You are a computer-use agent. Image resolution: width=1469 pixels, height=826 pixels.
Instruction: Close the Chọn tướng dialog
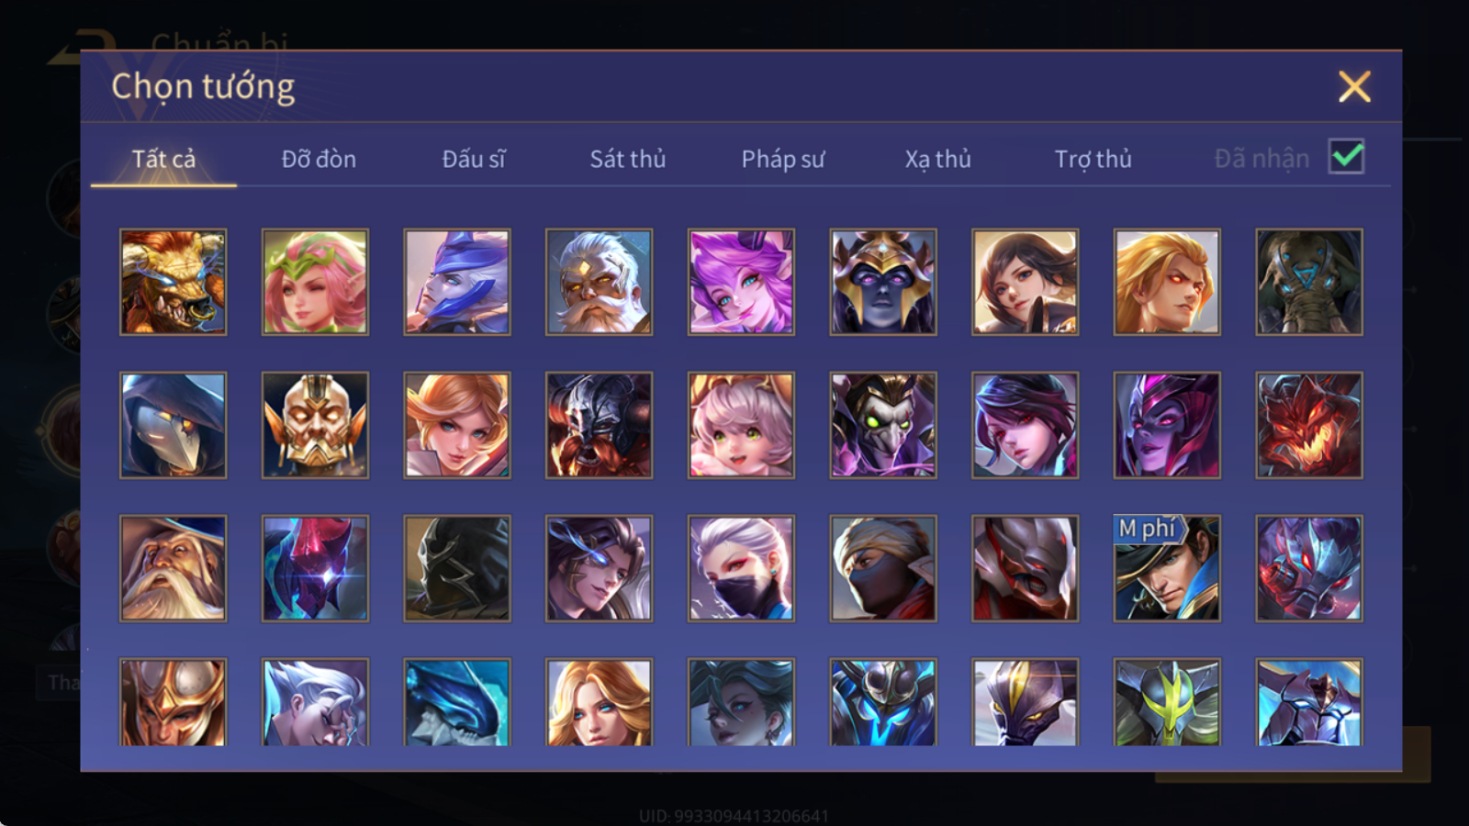(x=1354, y=87)
